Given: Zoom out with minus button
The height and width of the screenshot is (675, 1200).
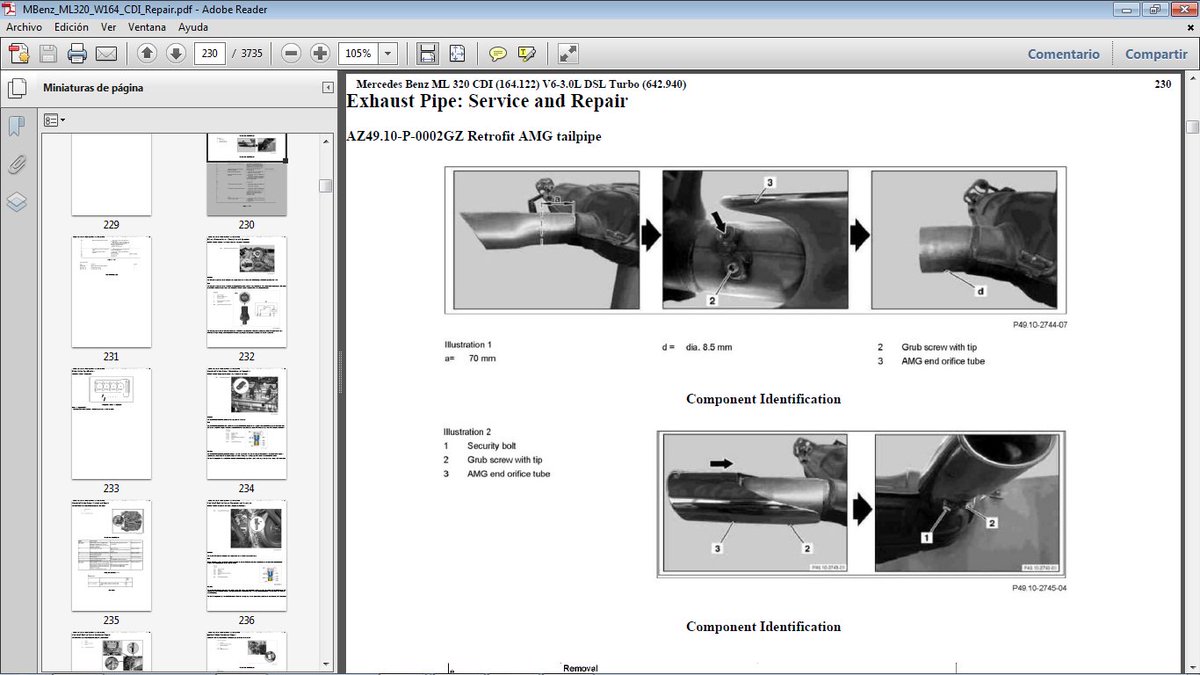Looking at the screenshot, I should pos(291,54).
